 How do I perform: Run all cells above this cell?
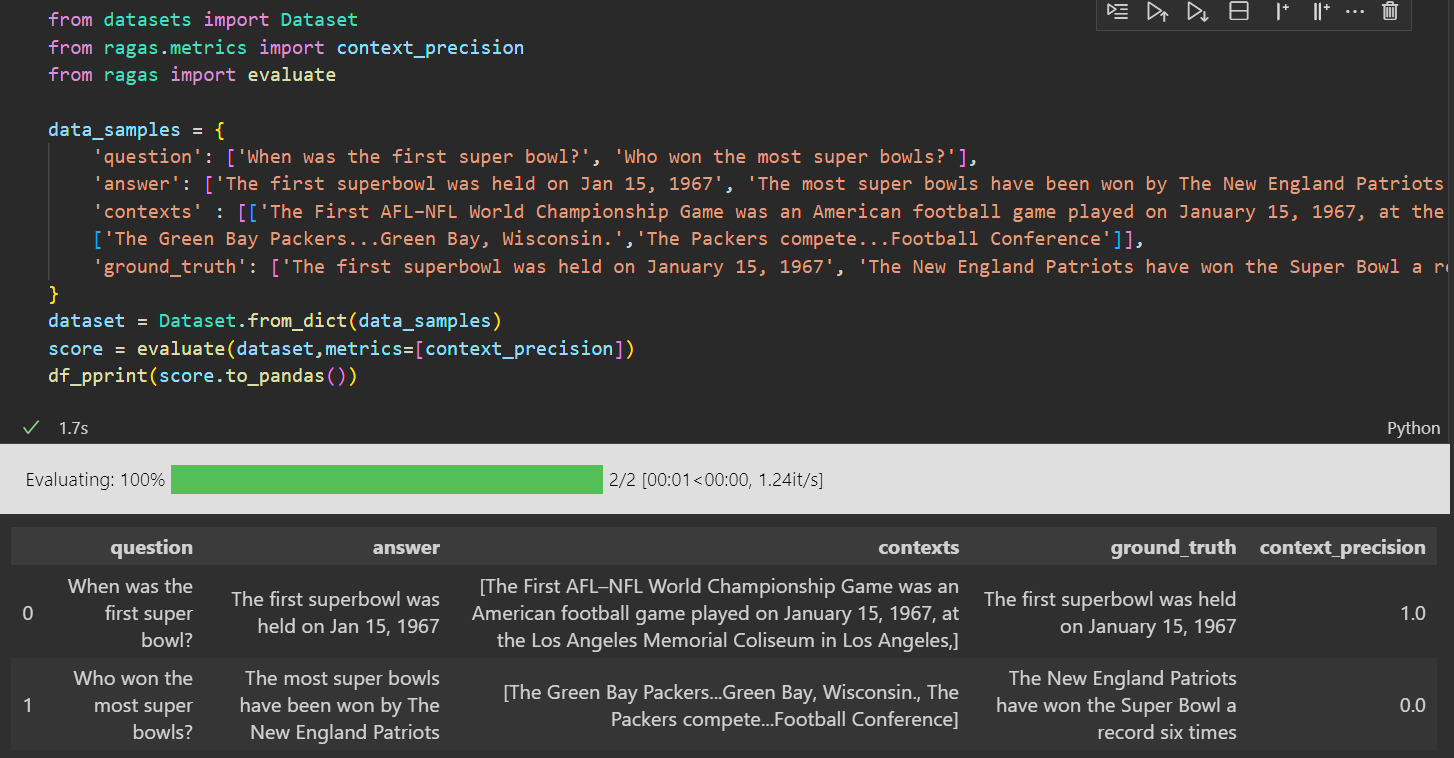(x=1157, y=12)
